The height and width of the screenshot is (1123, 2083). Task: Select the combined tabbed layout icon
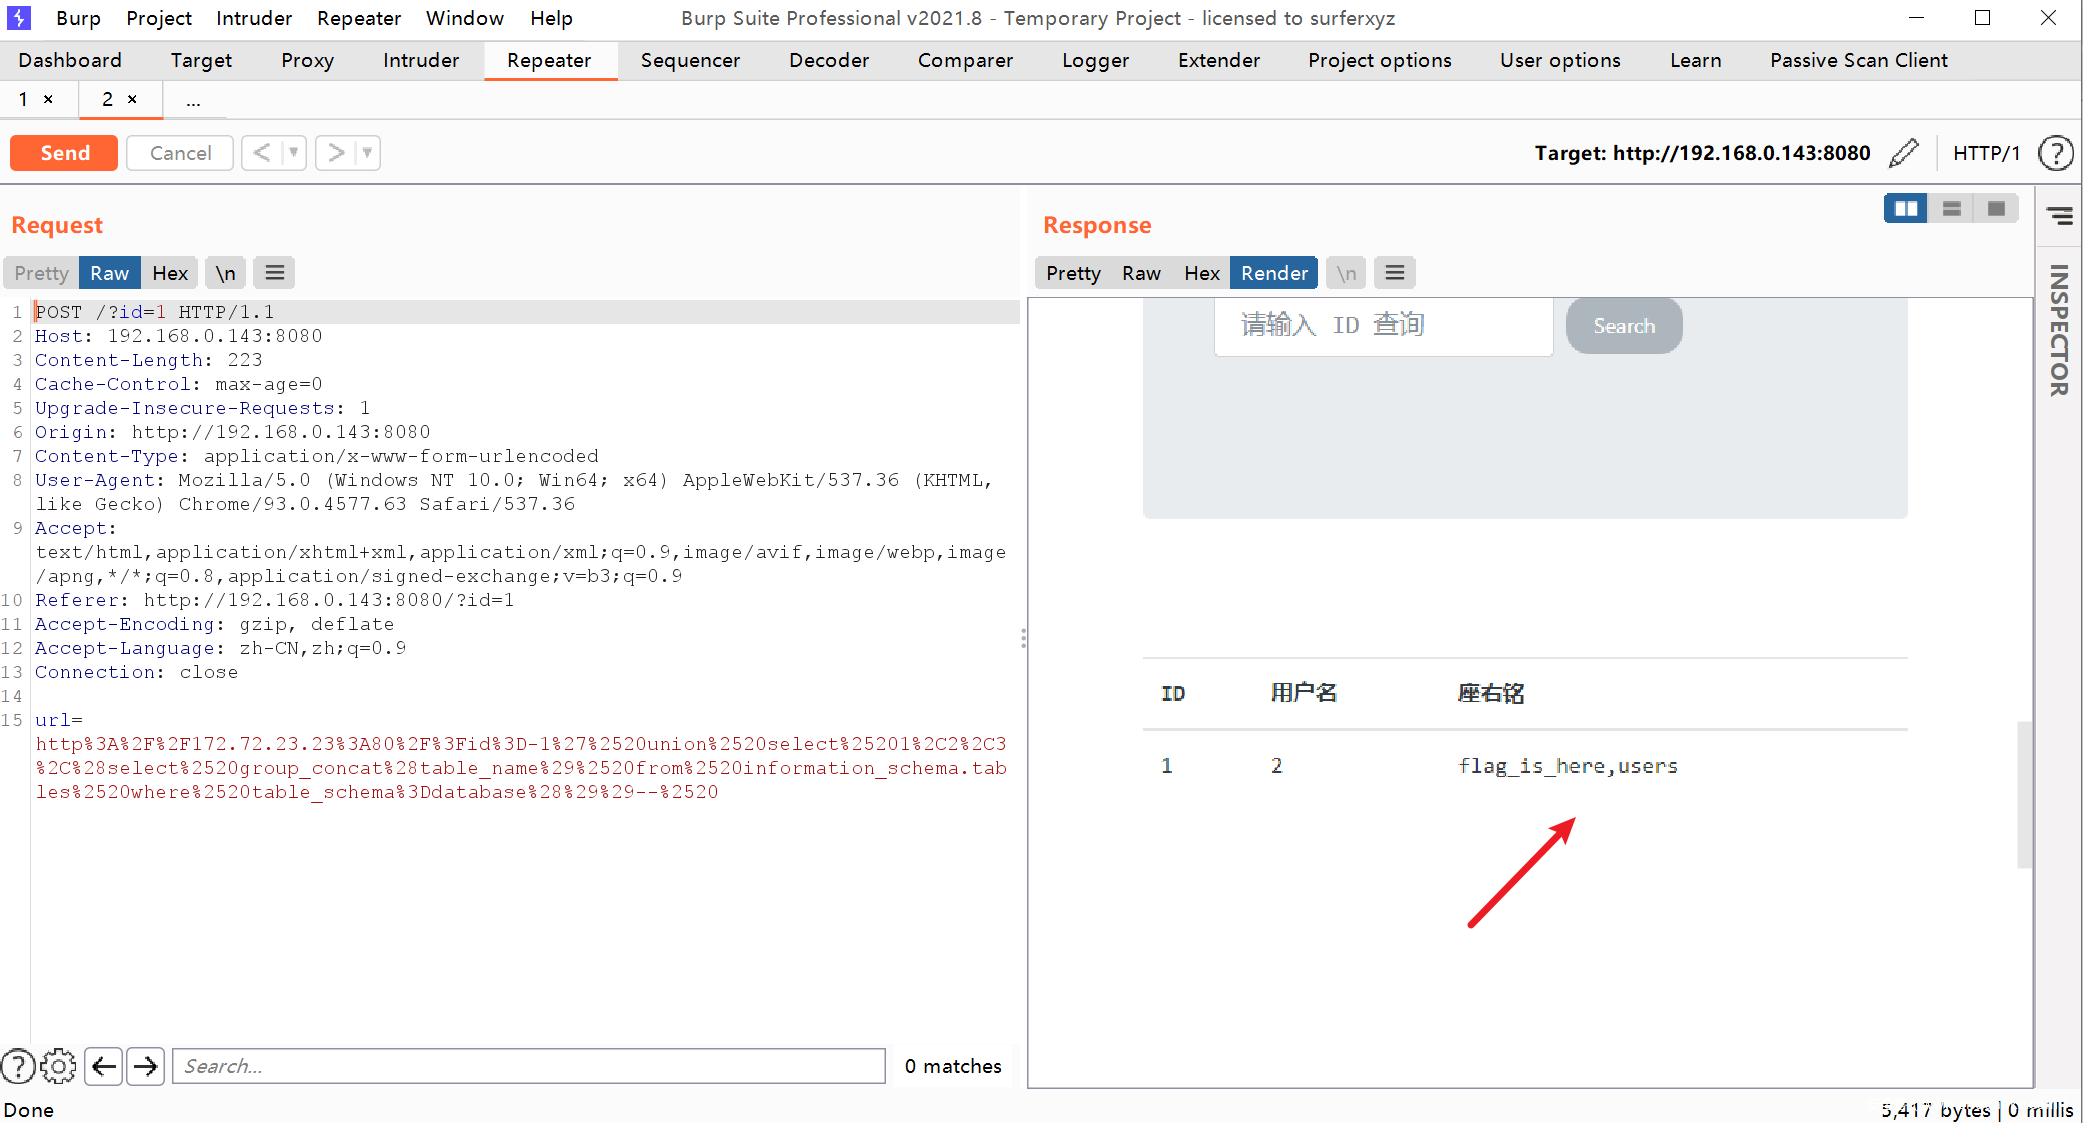(1996, 209)
